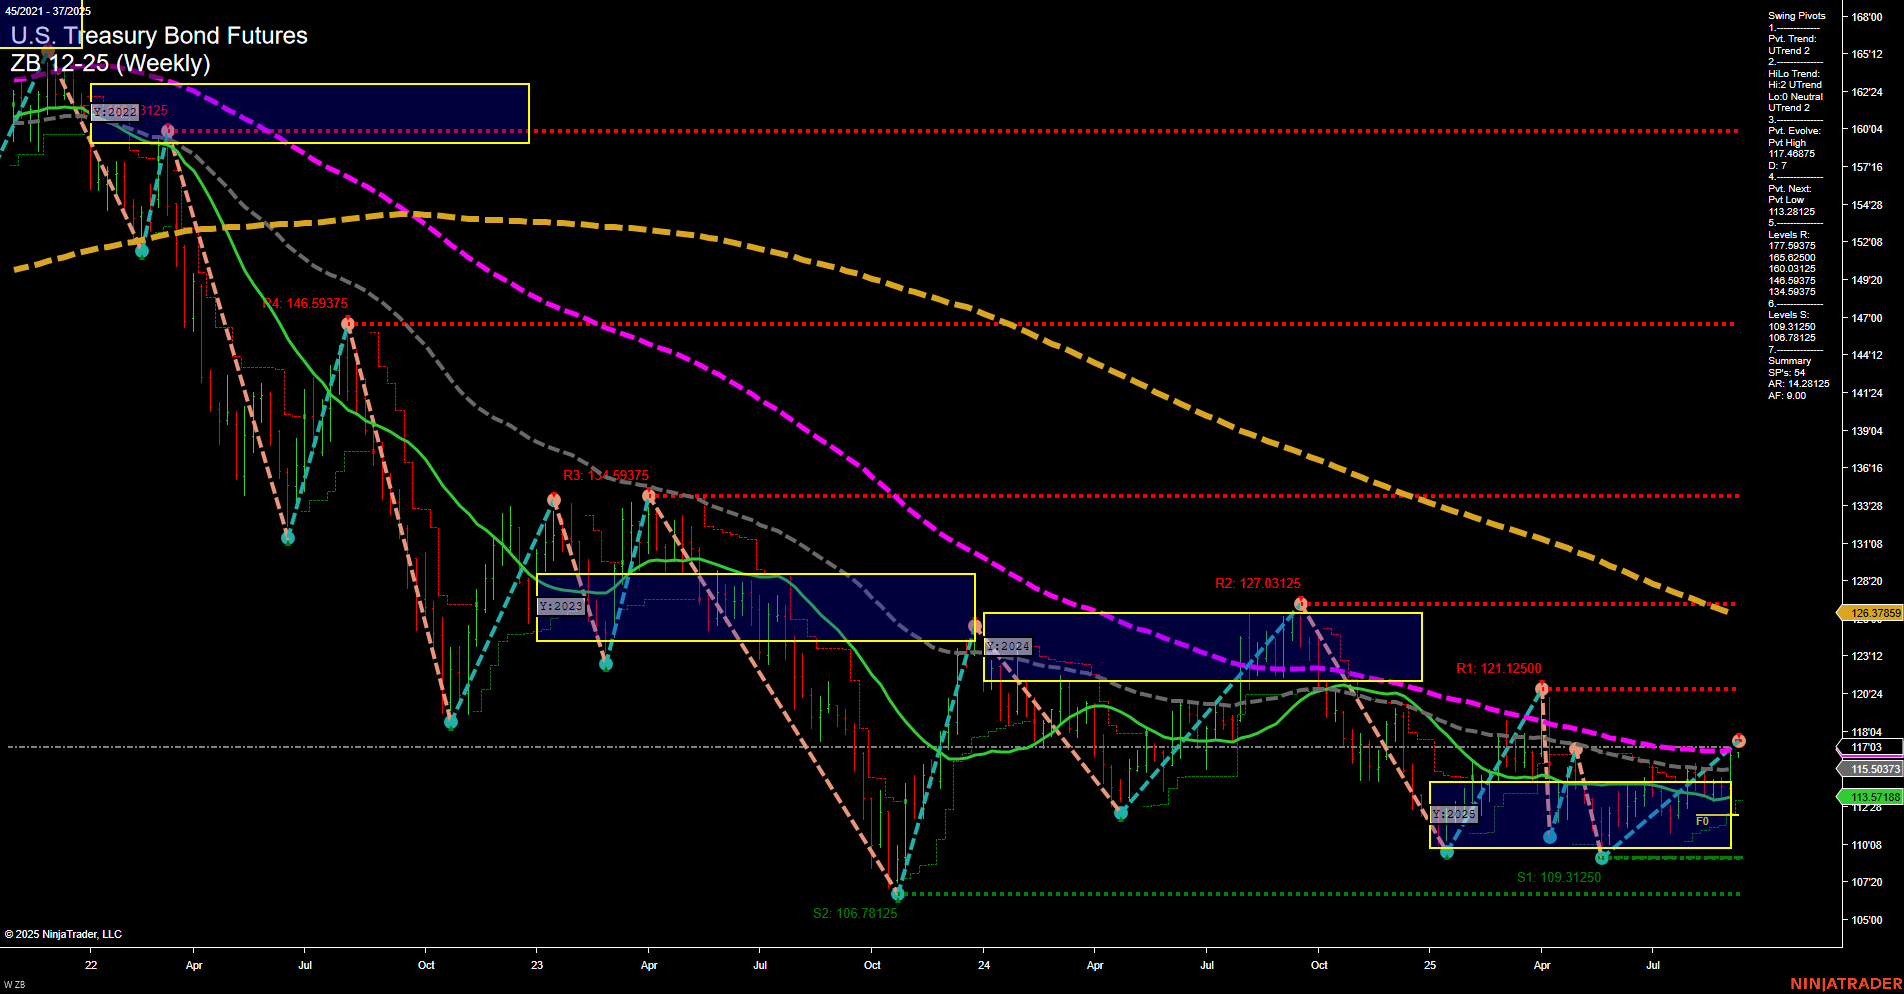This screenshot has height=994, width=1904.
Task: Click the pivot marker at R4 146.59375 peak
Action: [x=348, y=322]
